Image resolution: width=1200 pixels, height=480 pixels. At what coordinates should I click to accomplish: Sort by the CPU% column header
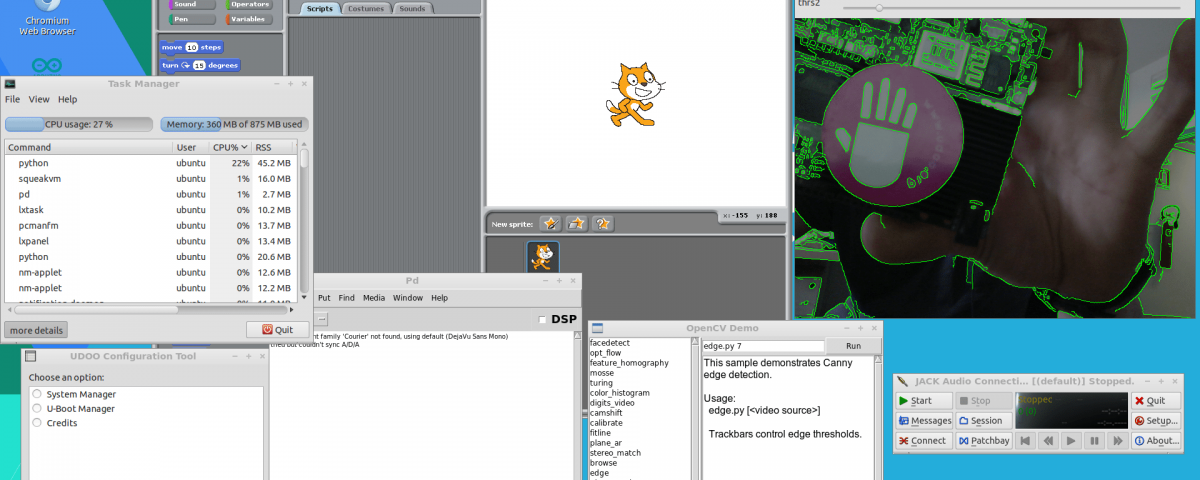(x=230, y=147)
